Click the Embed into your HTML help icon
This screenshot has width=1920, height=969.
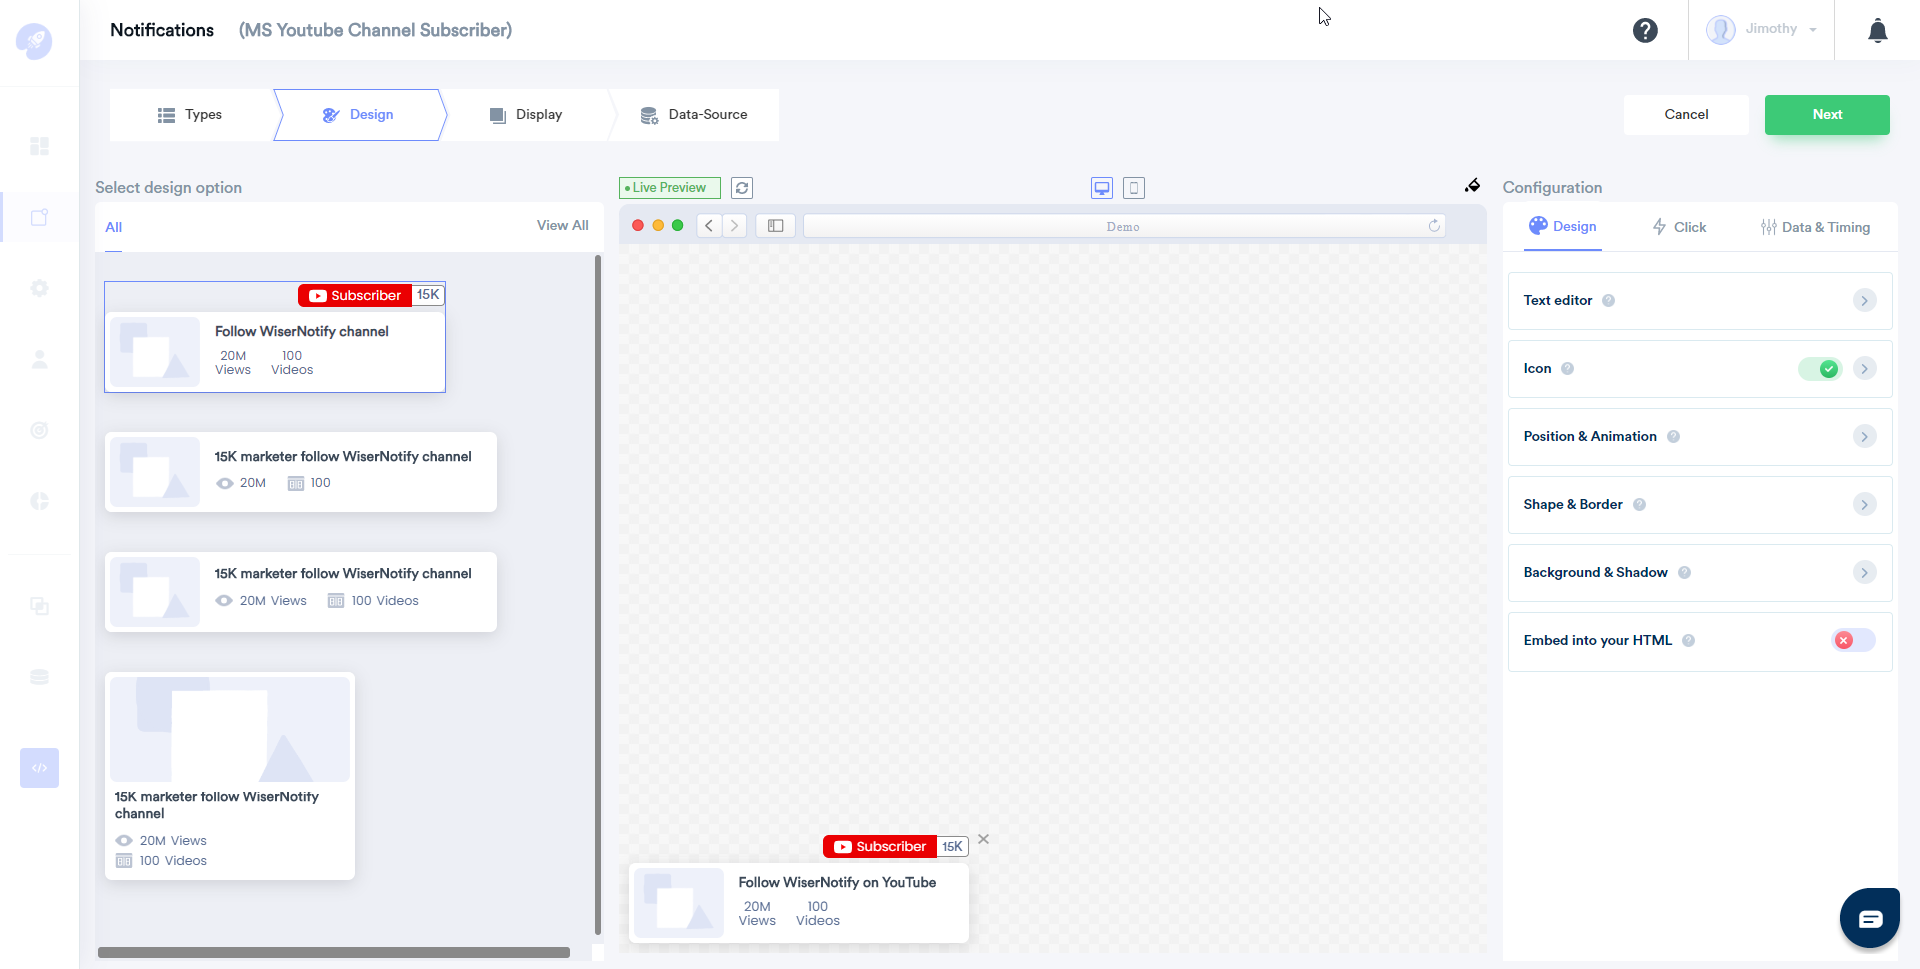1688,640
